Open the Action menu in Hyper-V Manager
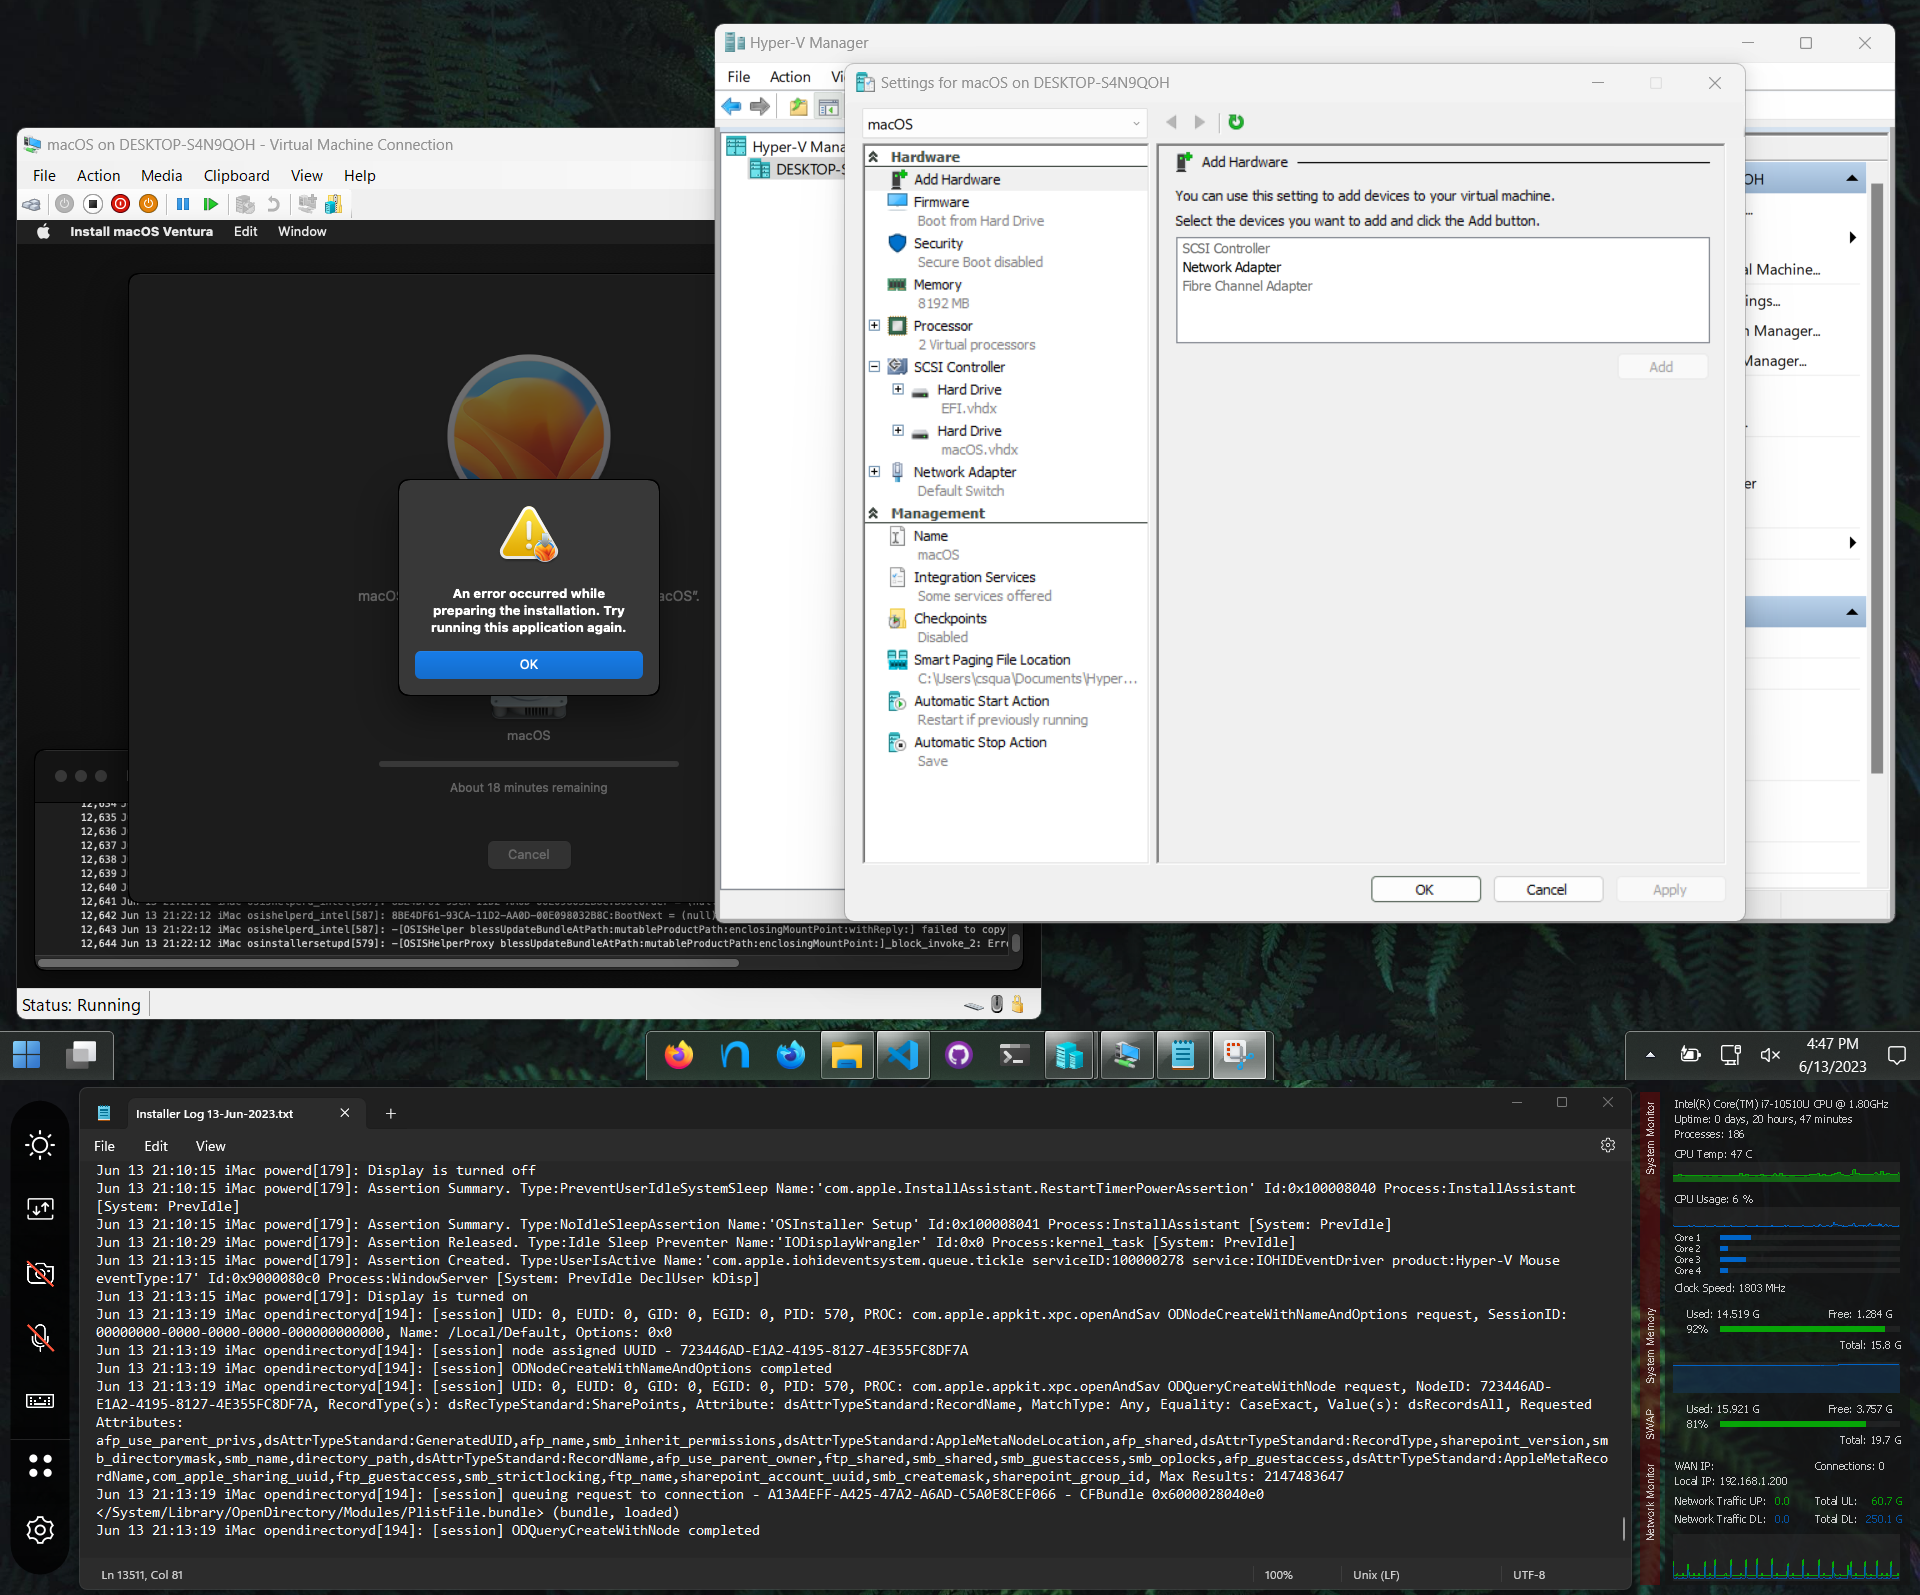The image size is (1920, 1595). tap(789, 76)
